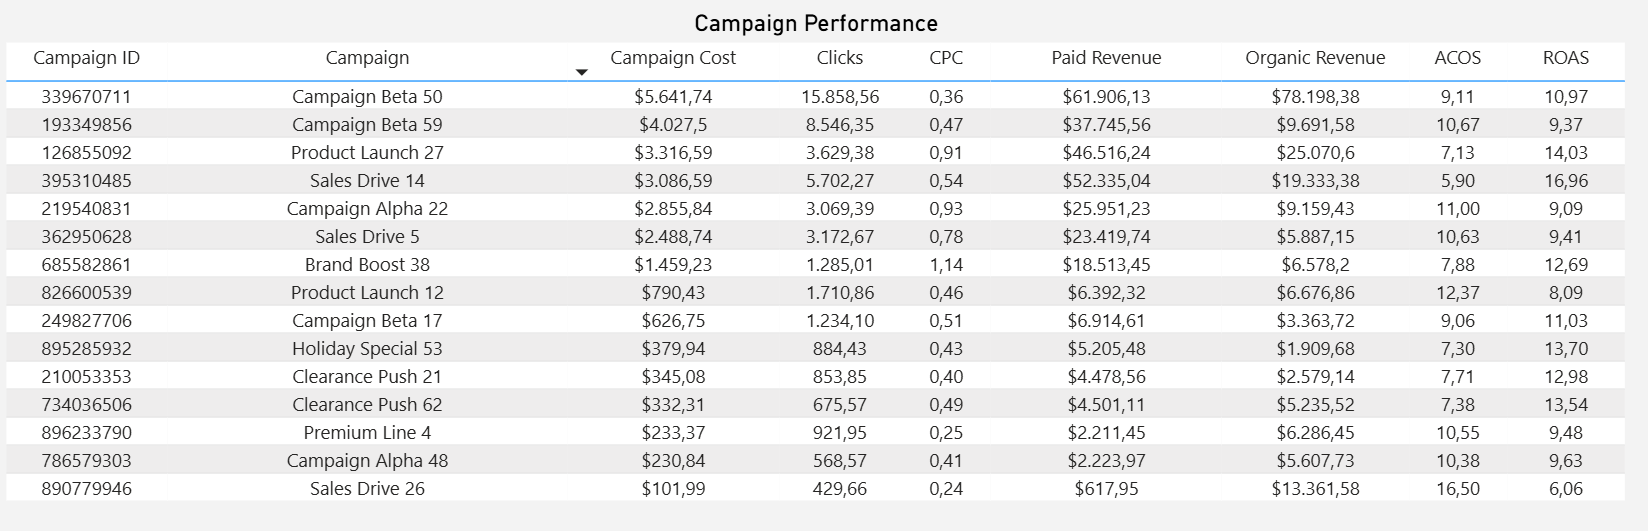
Task: Select Premium Line 4 row
Action: (x=367, y=433)
